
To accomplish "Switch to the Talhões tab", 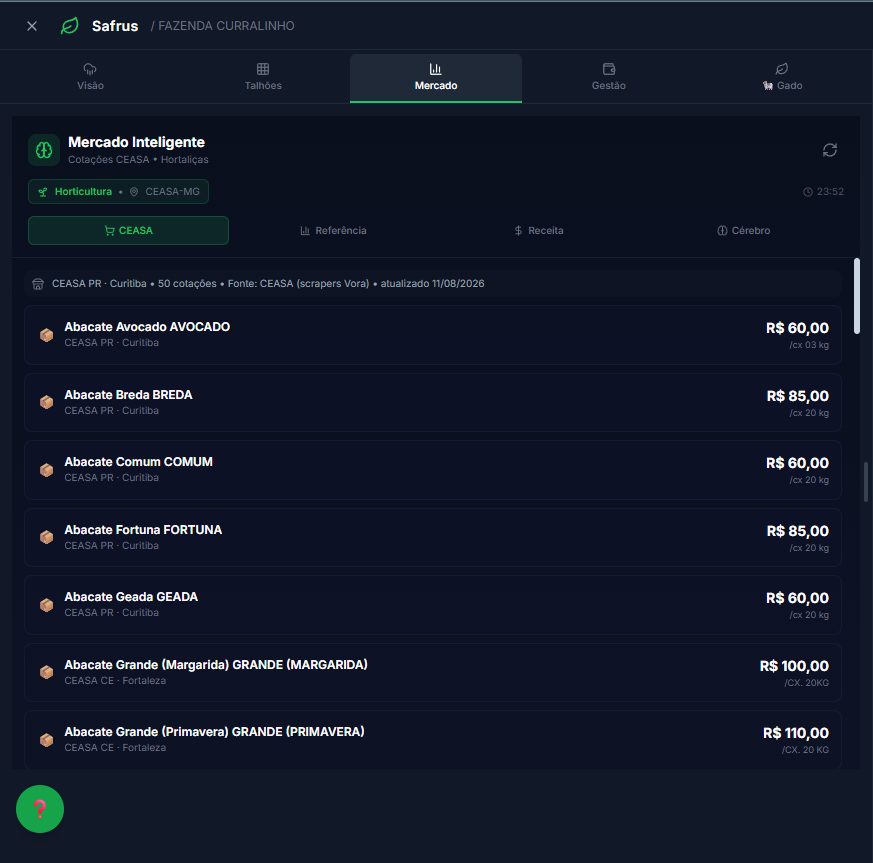I will point(263,77).
